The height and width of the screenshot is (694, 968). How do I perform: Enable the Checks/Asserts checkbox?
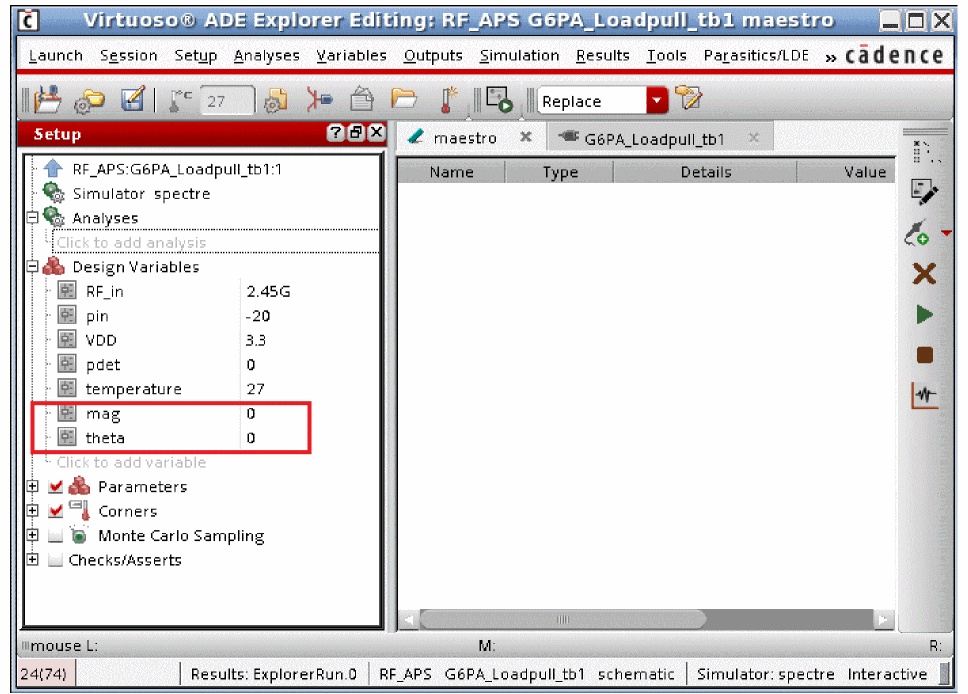56,560
